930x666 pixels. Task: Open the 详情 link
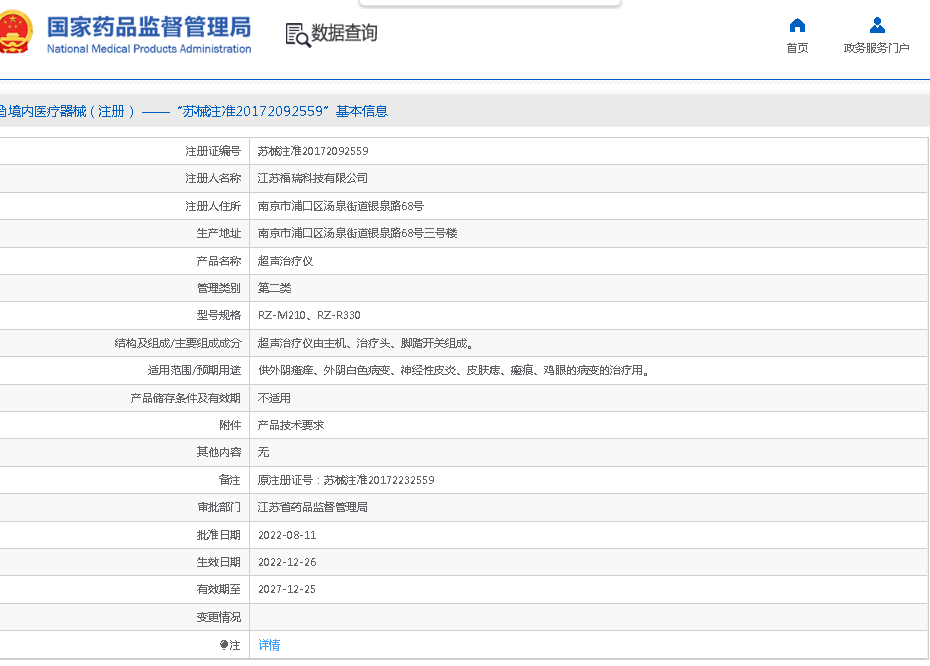coord(269,645)
